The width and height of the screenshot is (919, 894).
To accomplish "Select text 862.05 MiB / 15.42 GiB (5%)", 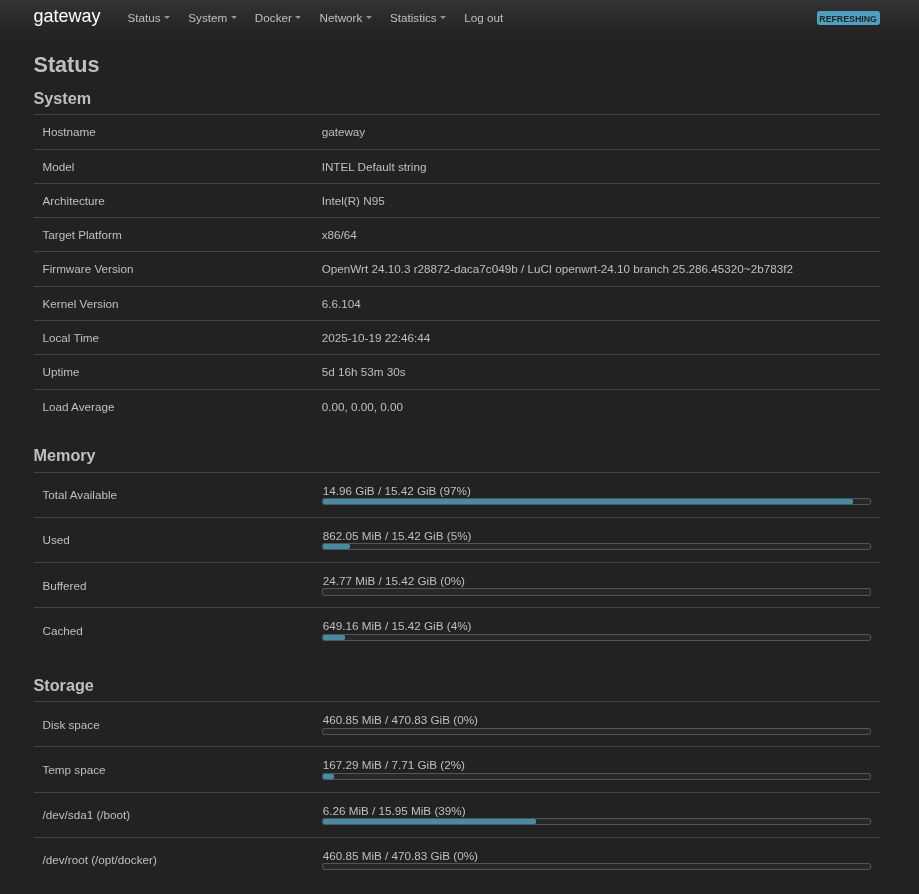I will click(397, 536).
